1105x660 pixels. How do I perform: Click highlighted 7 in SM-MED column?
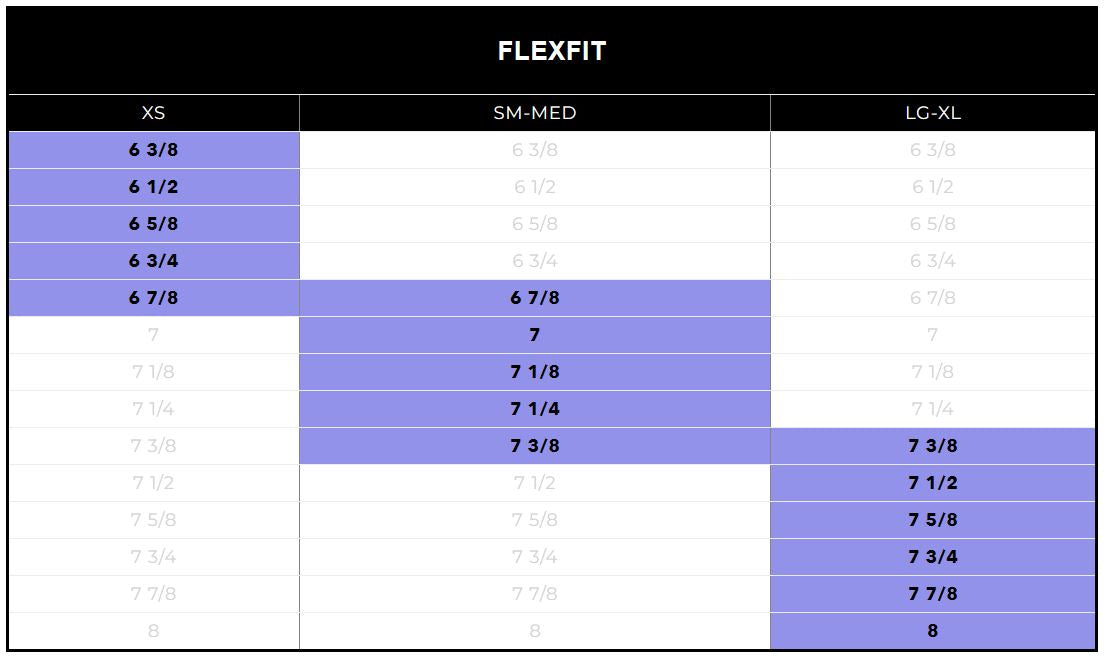535,335
